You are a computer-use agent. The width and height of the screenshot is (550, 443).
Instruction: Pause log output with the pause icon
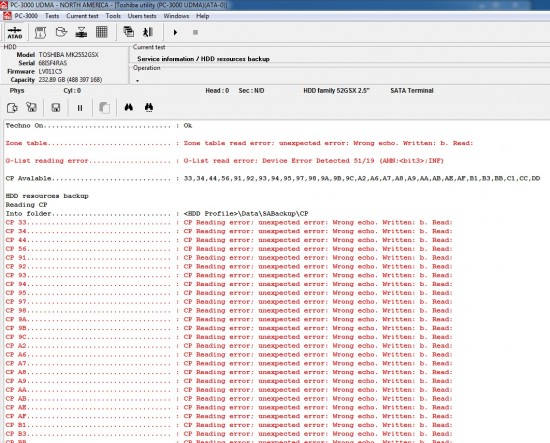tap(80, 108)
